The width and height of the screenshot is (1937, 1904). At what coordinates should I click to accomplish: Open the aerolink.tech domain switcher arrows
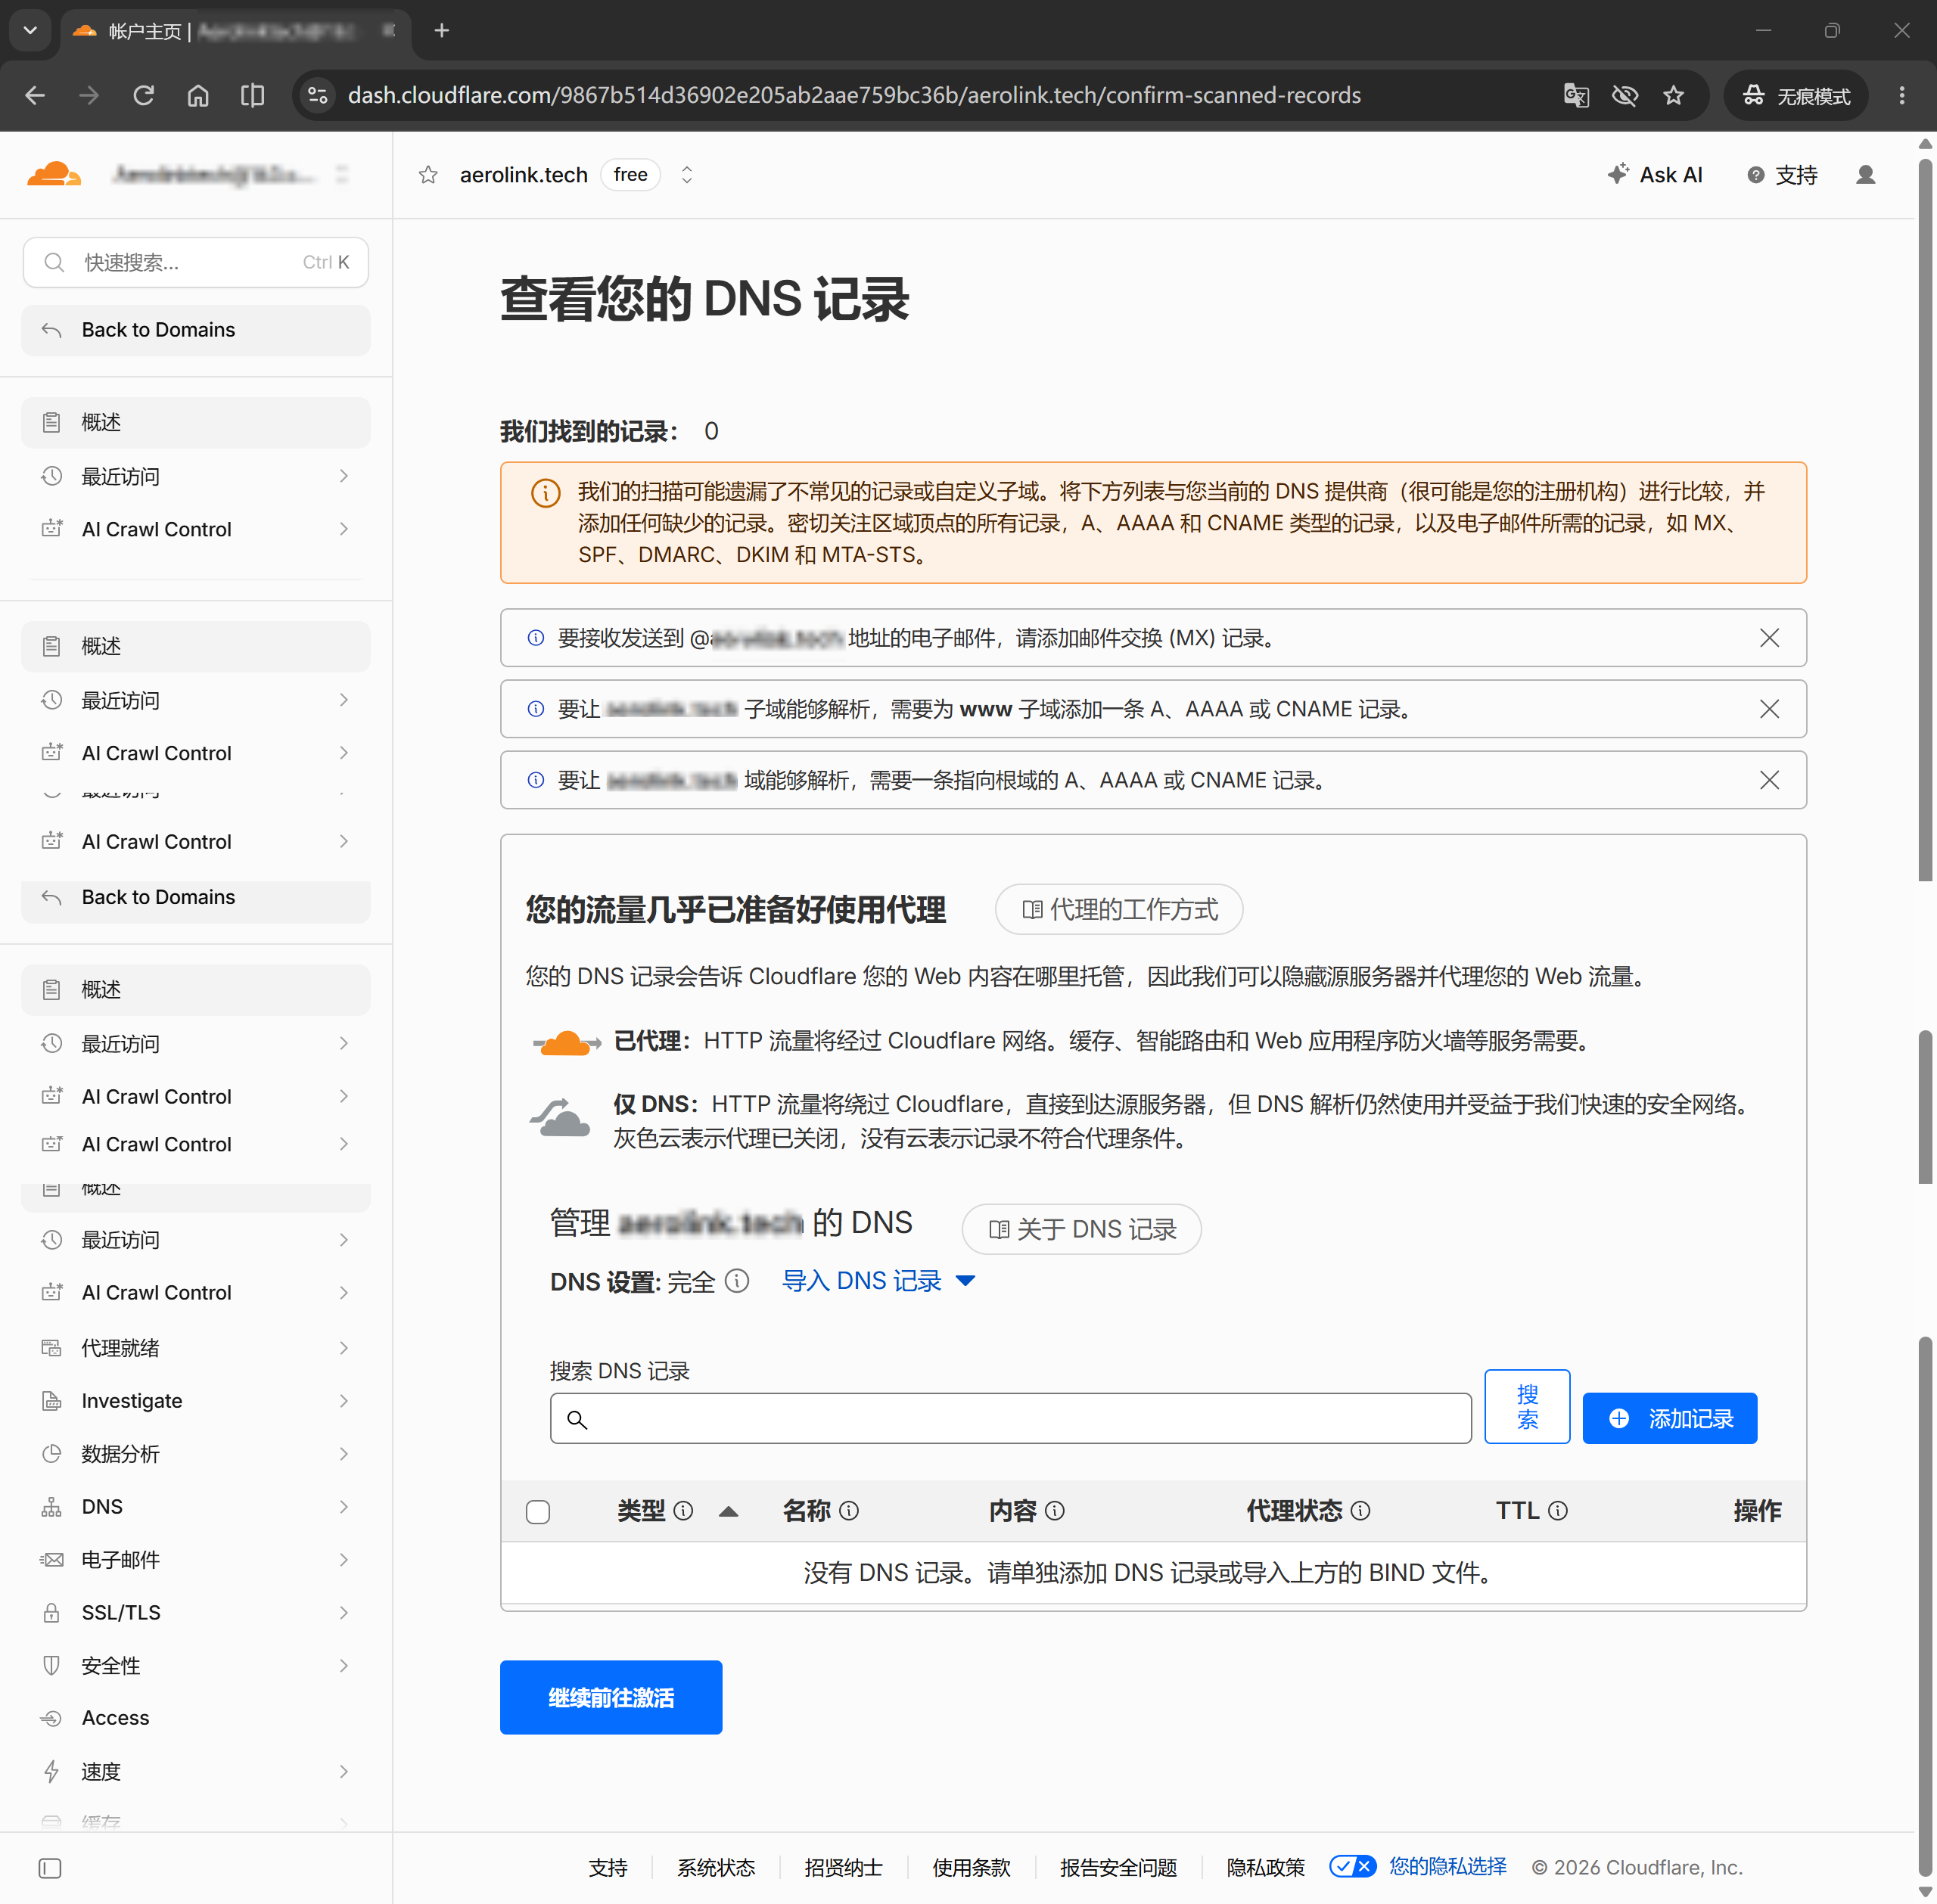(x=686, y=175)
